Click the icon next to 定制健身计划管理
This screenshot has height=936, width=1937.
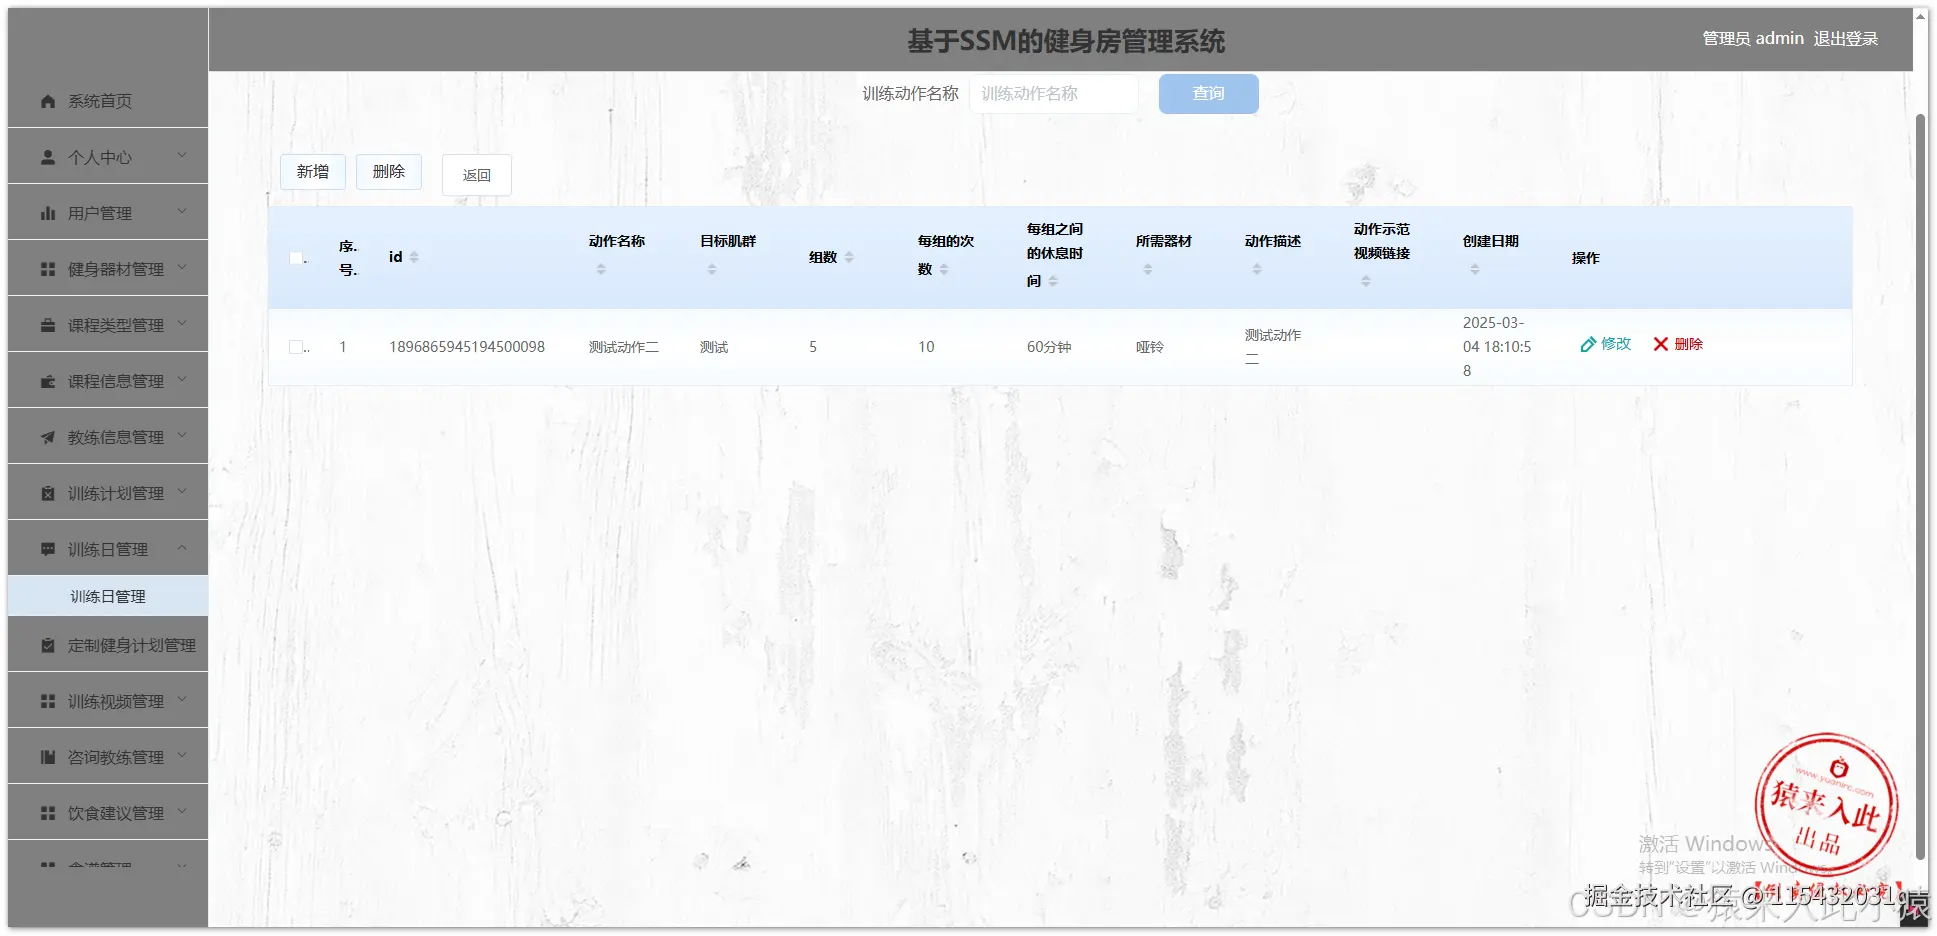(x=46, y=644)
